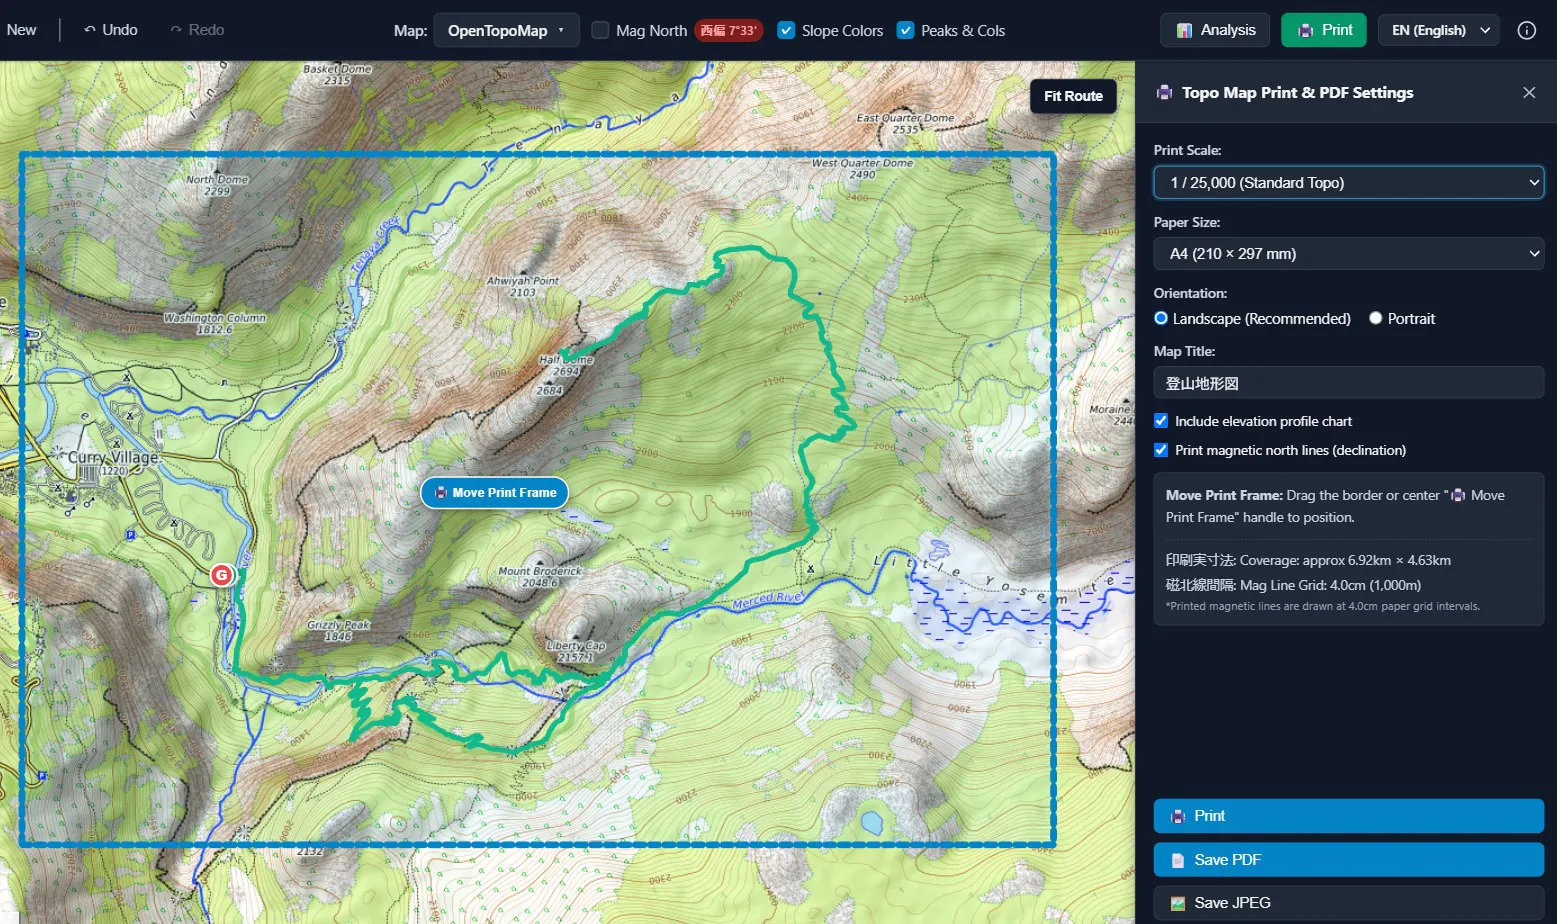Click the Liberty Cap label on map
Image resolution: width=1557 pixels, height=924 pixels.
(x=576, y=646)
